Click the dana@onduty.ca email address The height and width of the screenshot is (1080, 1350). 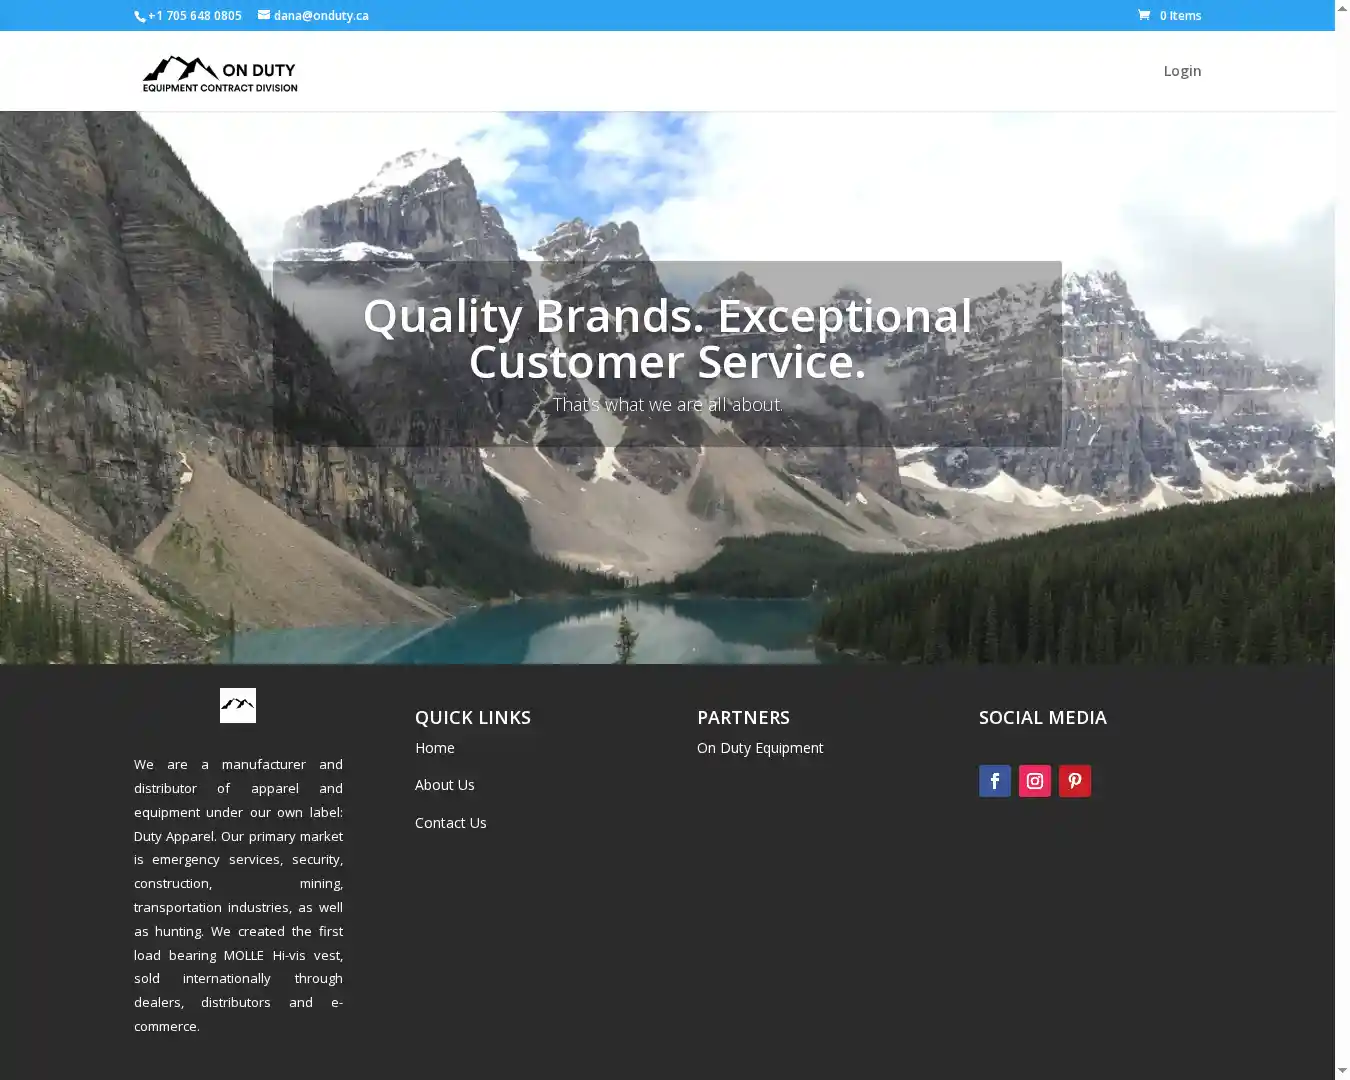[321, 16]
